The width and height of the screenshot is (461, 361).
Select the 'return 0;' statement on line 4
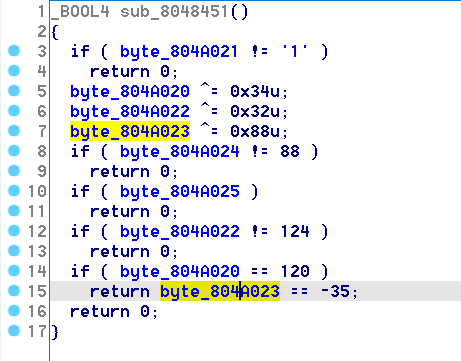click(x=134, y=72)
